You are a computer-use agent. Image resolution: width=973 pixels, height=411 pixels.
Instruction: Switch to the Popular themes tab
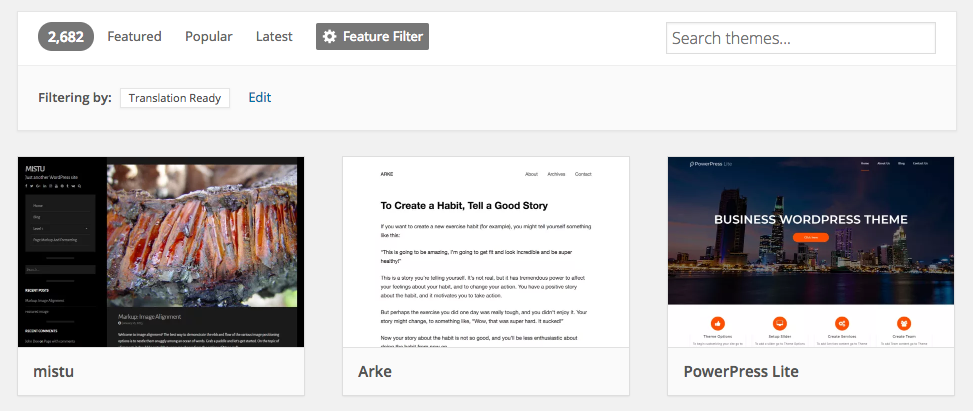tap(208, 37)
